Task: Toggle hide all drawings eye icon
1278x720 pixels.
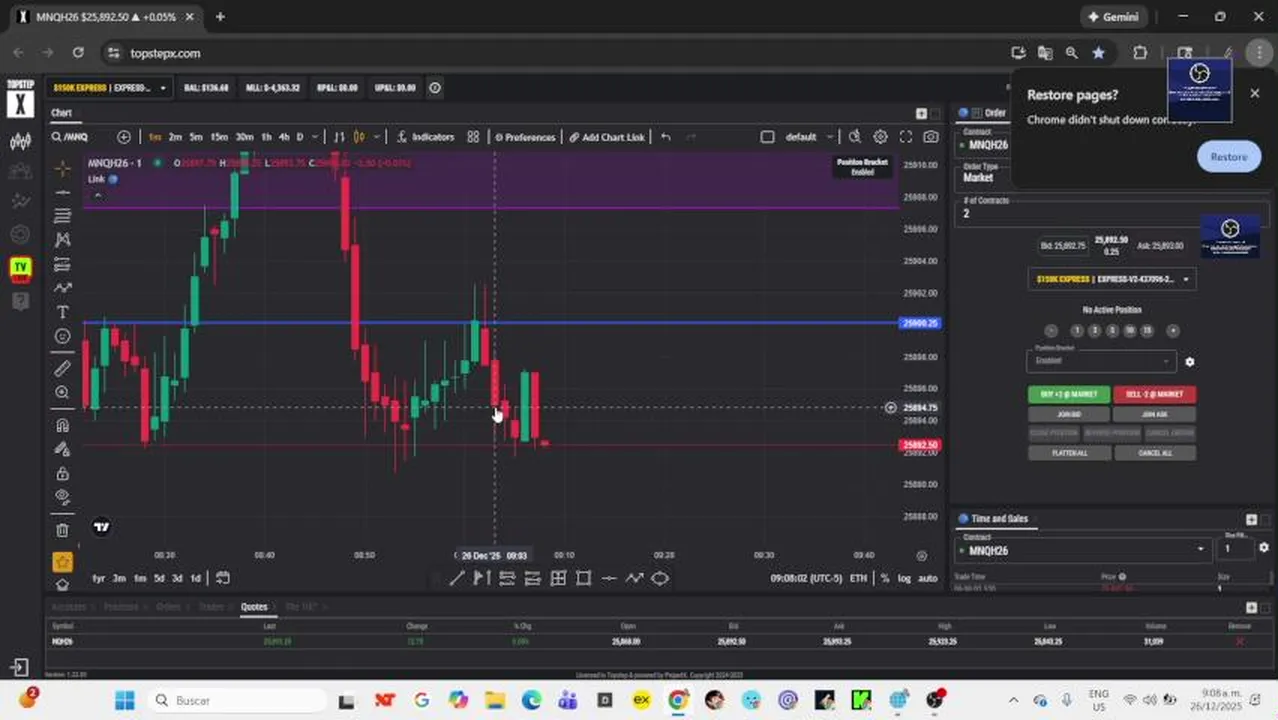Action: click(62, 497)
